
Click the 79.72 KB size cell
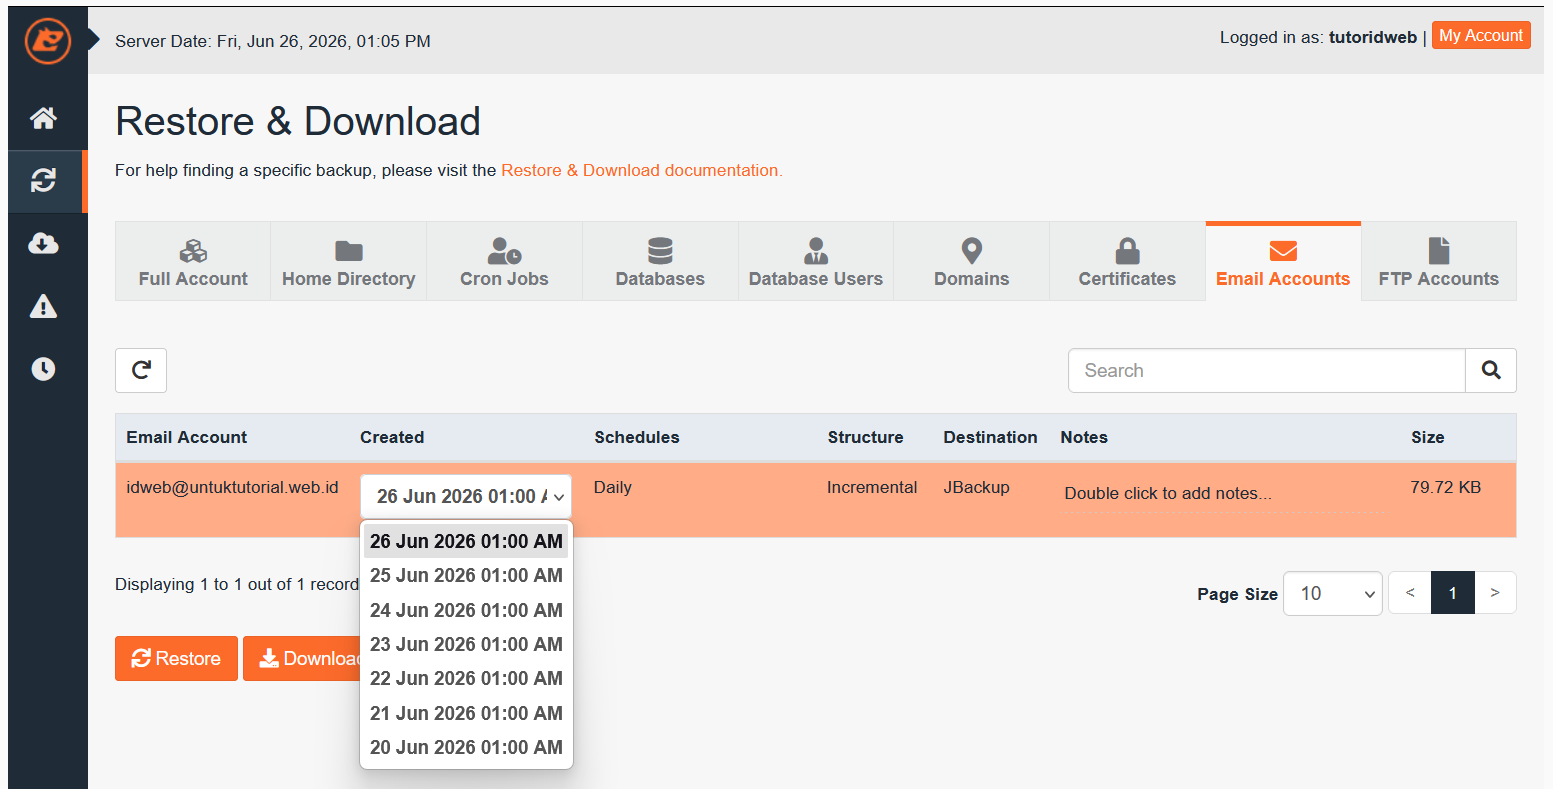pos(1446,488)
